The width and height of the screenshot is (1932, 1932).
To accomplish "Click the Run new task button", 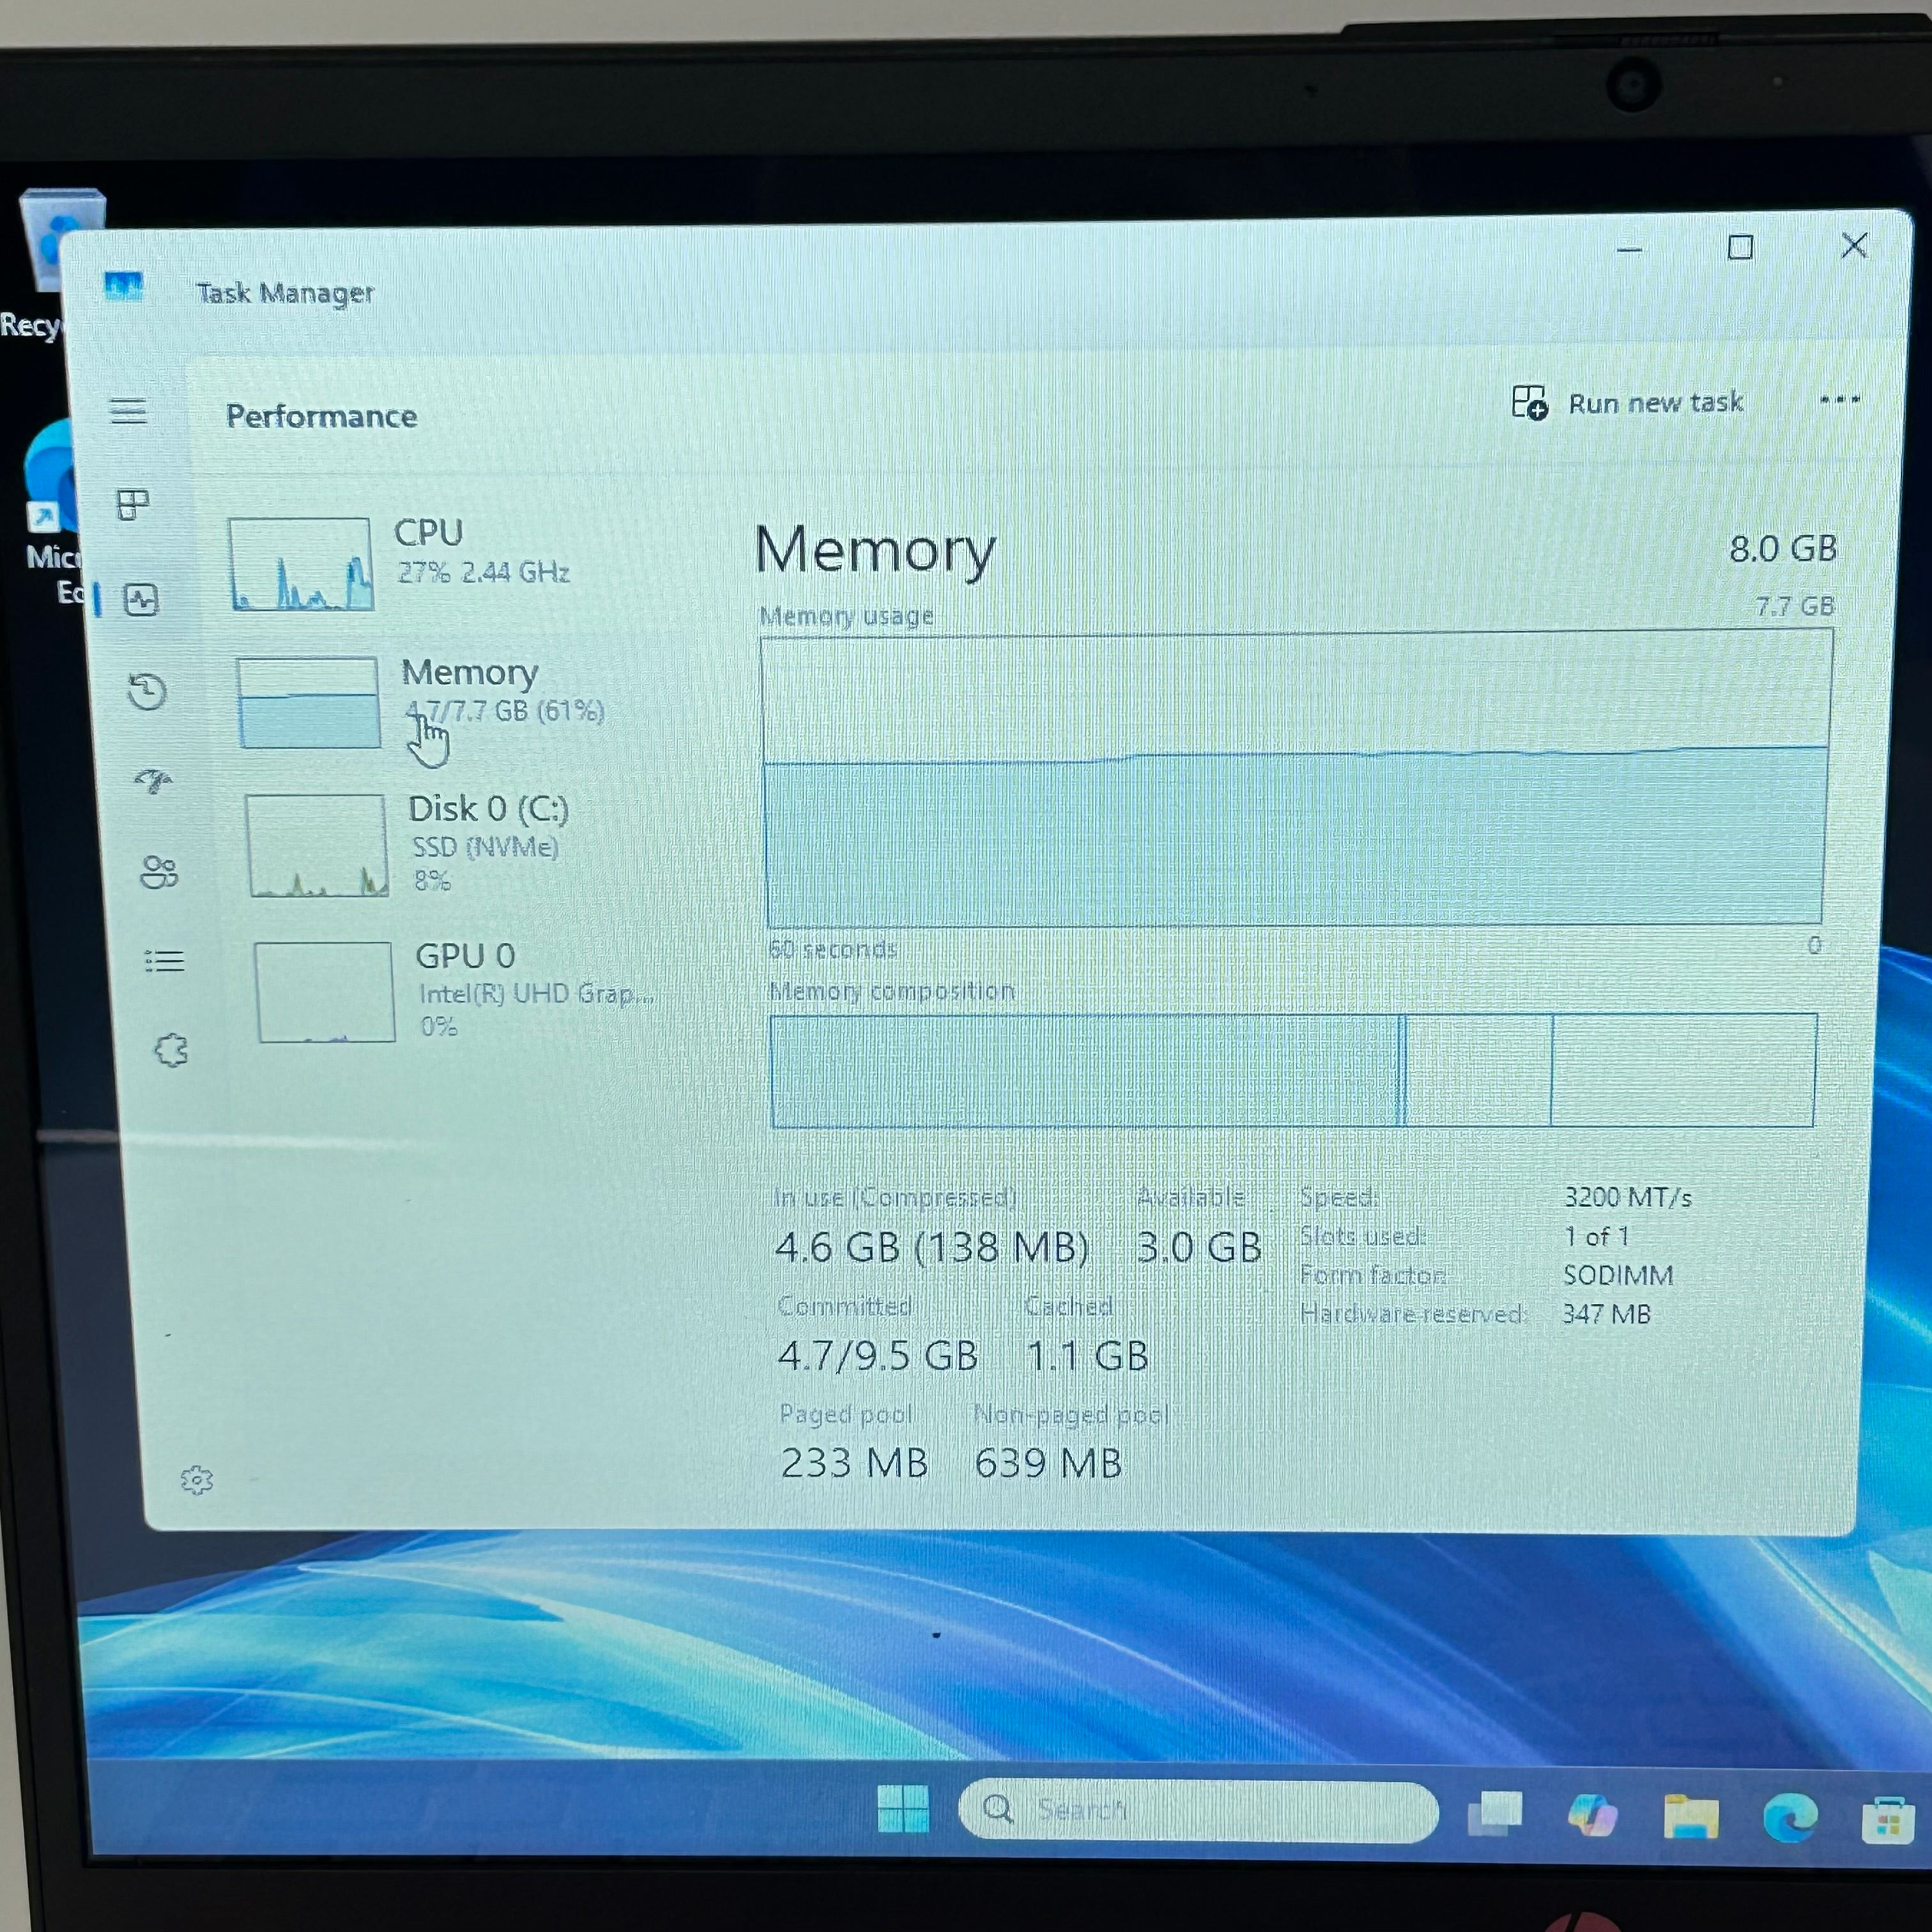I will [1627, 403].
